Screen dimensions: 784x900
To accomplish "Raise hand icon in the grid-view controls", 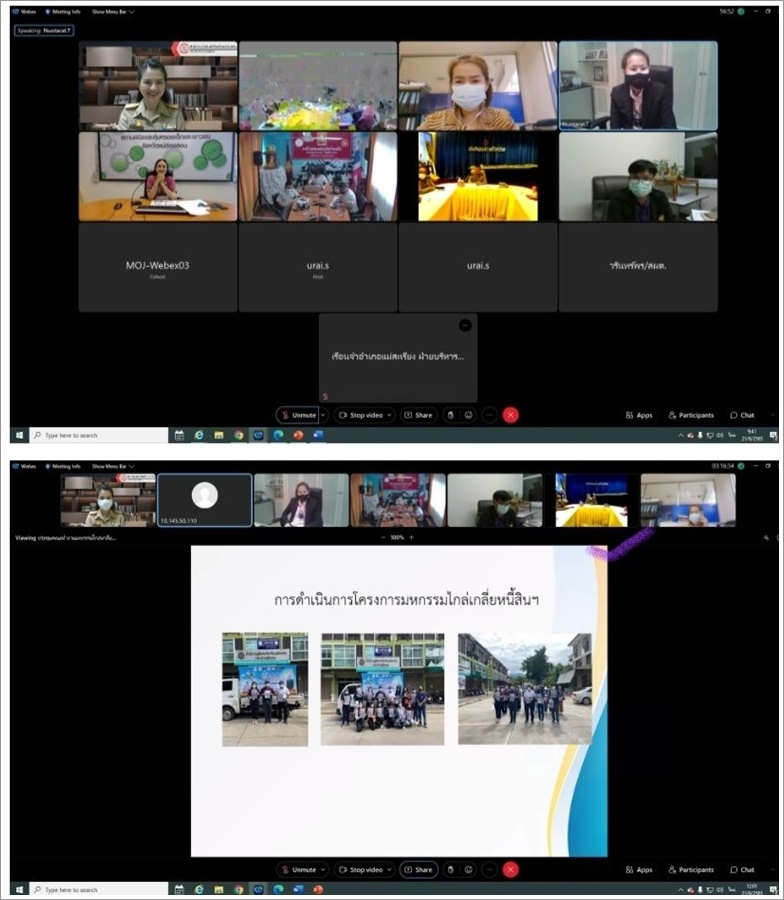I will (x=451, y=415).
